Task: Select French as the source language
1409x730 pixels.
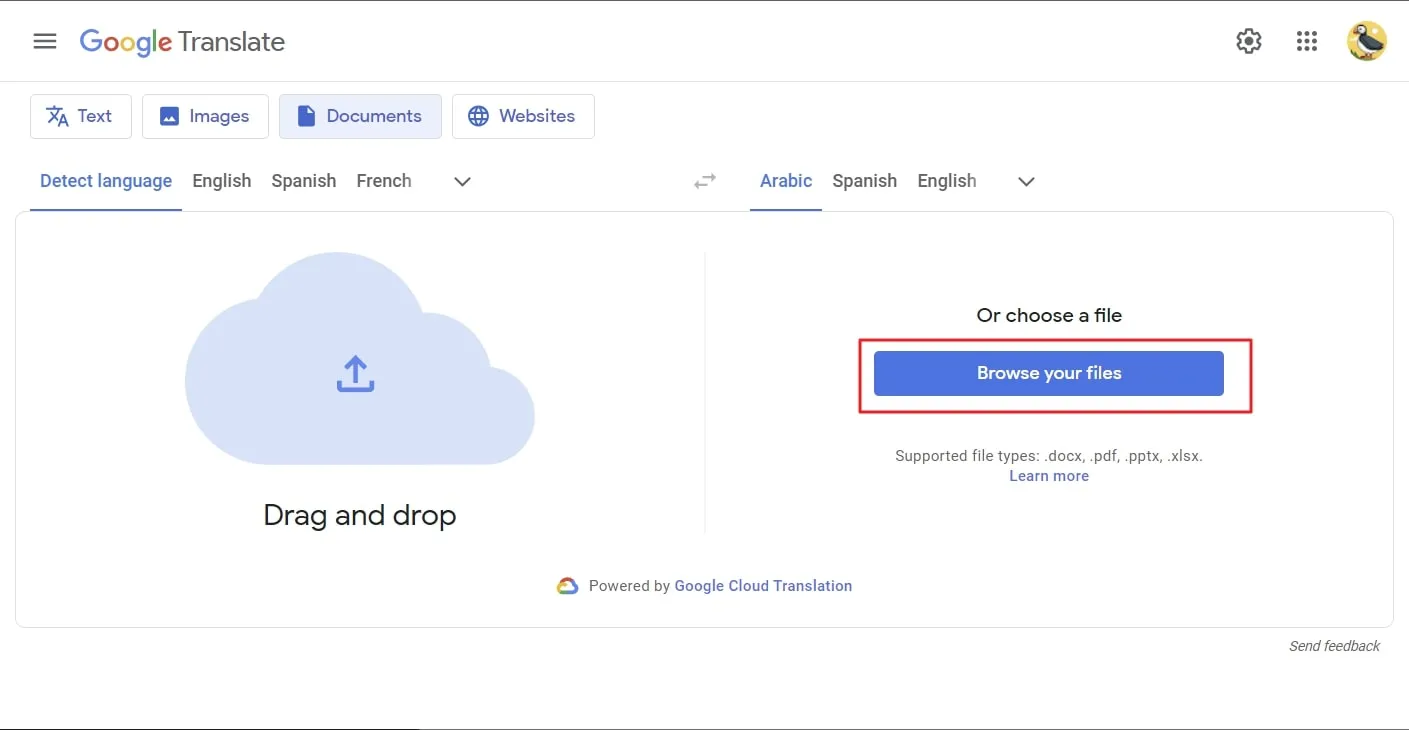Action: (x=384, y=181)
